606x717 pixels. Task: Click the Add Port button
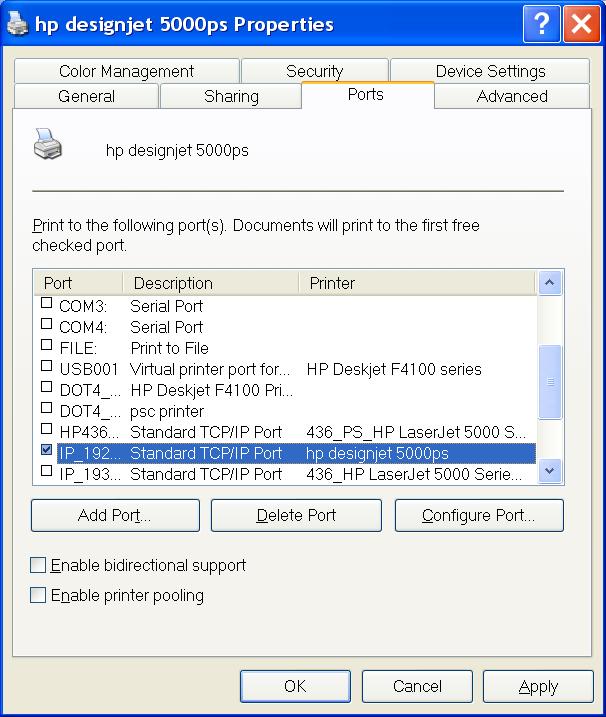click(x=115, y=515)
